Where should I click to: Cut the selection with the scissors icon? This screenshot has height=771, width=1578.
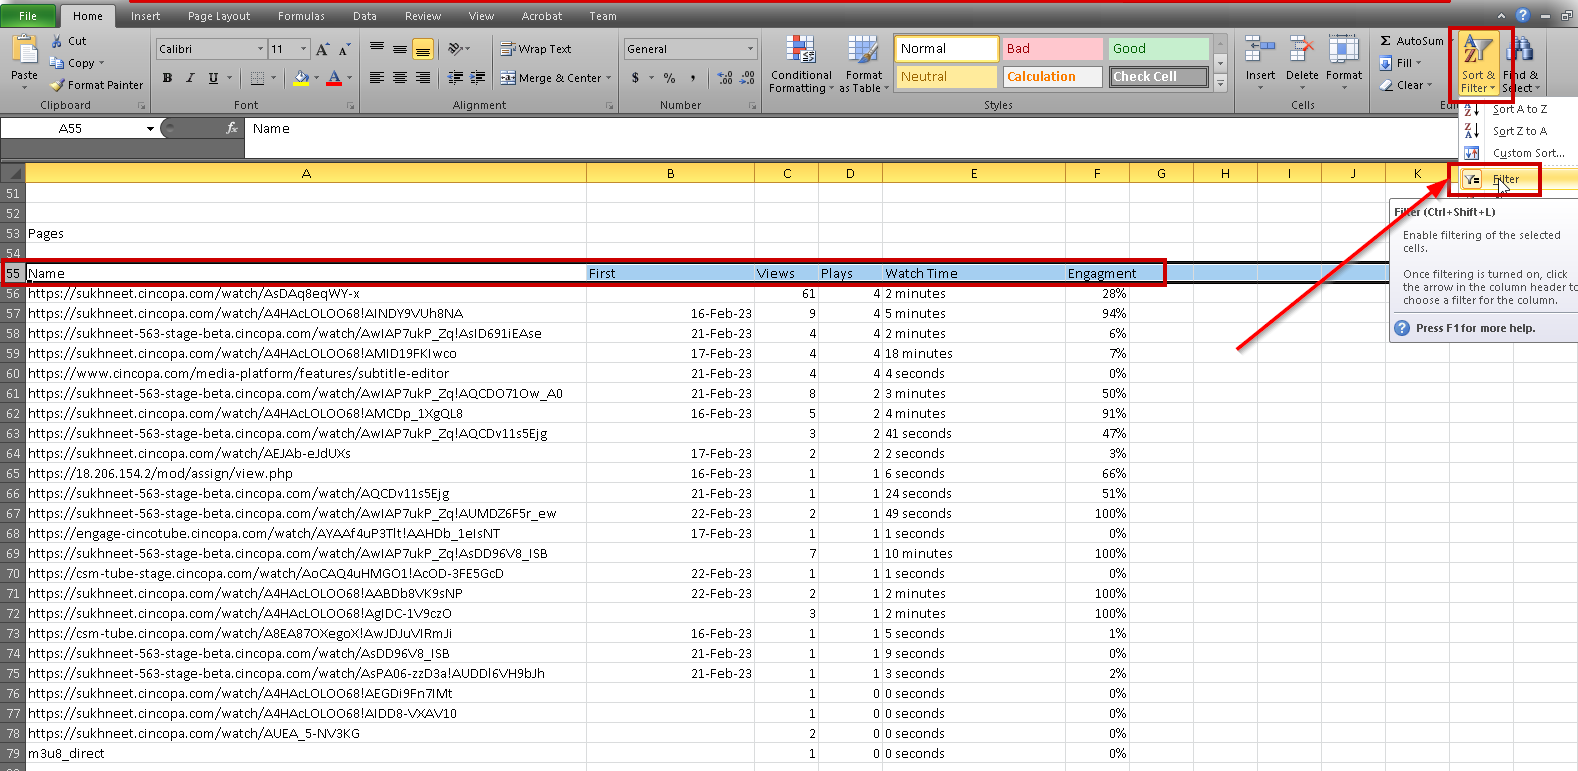[x=57, y=41]
